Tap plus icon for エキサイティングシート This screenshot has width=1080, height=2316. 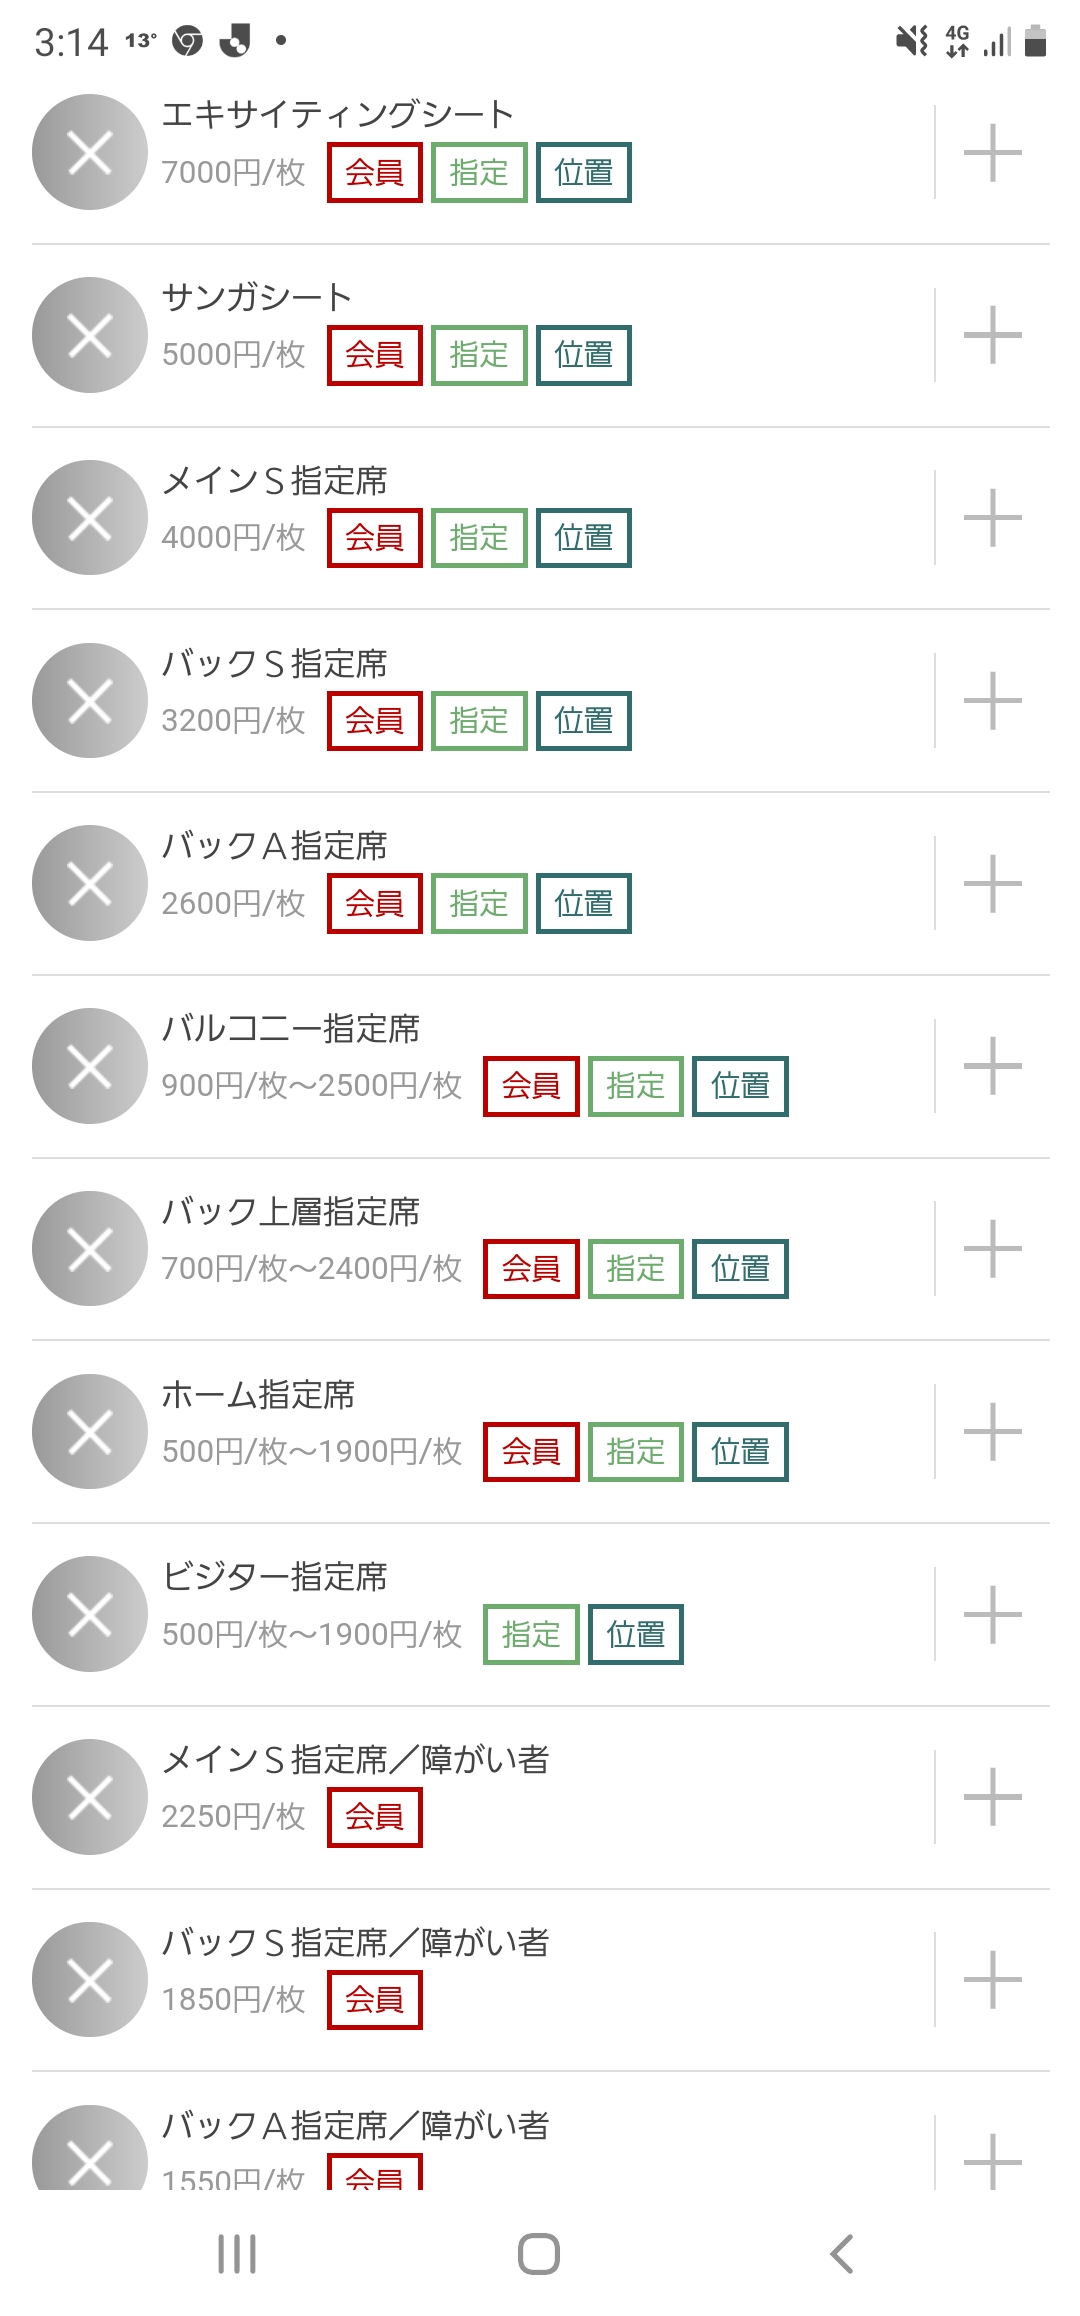click(992, 152)
